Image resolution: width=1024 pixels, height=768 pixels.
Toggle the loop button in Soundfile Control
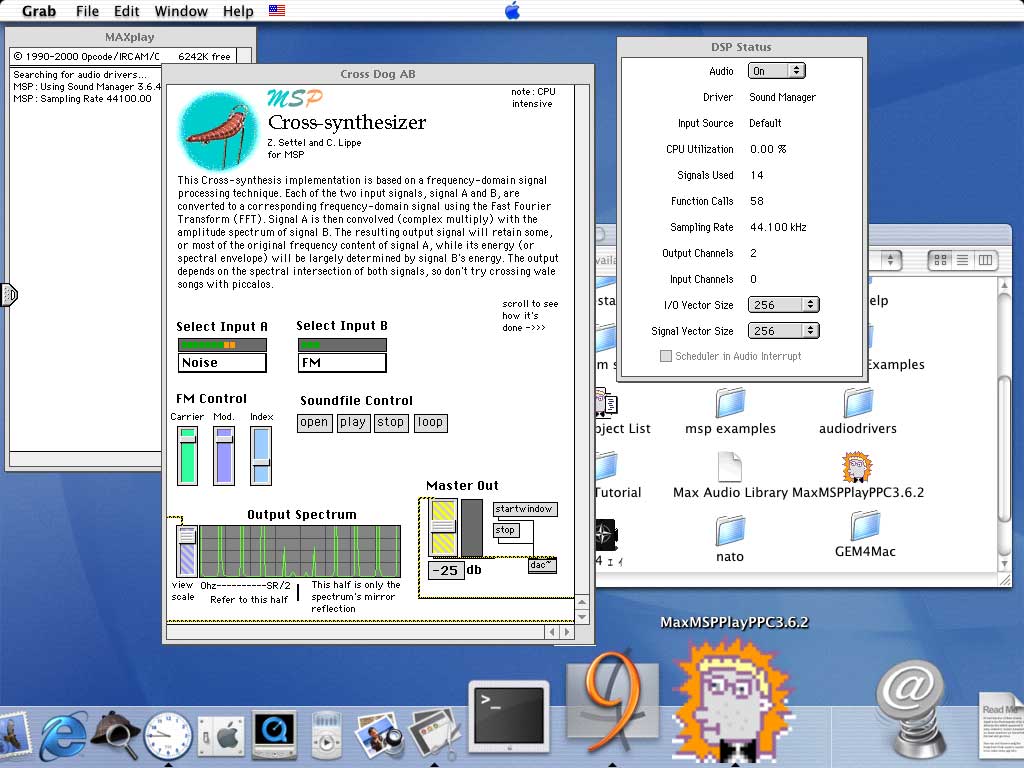click(x=430, y=423)
